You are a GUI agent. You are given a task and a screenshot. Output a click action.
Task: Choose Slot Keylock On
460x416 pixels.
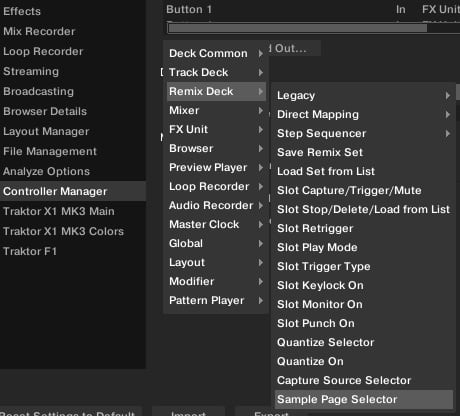coord(364,285)
